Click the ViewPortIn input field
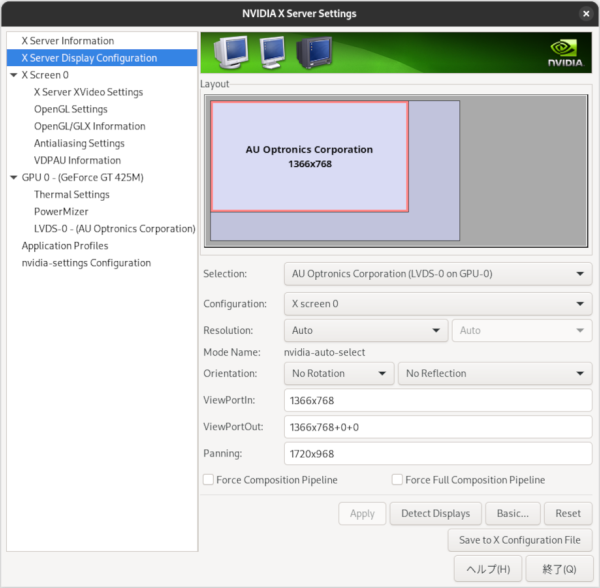This screenshot has width=600, height=588. click(438, 401)
